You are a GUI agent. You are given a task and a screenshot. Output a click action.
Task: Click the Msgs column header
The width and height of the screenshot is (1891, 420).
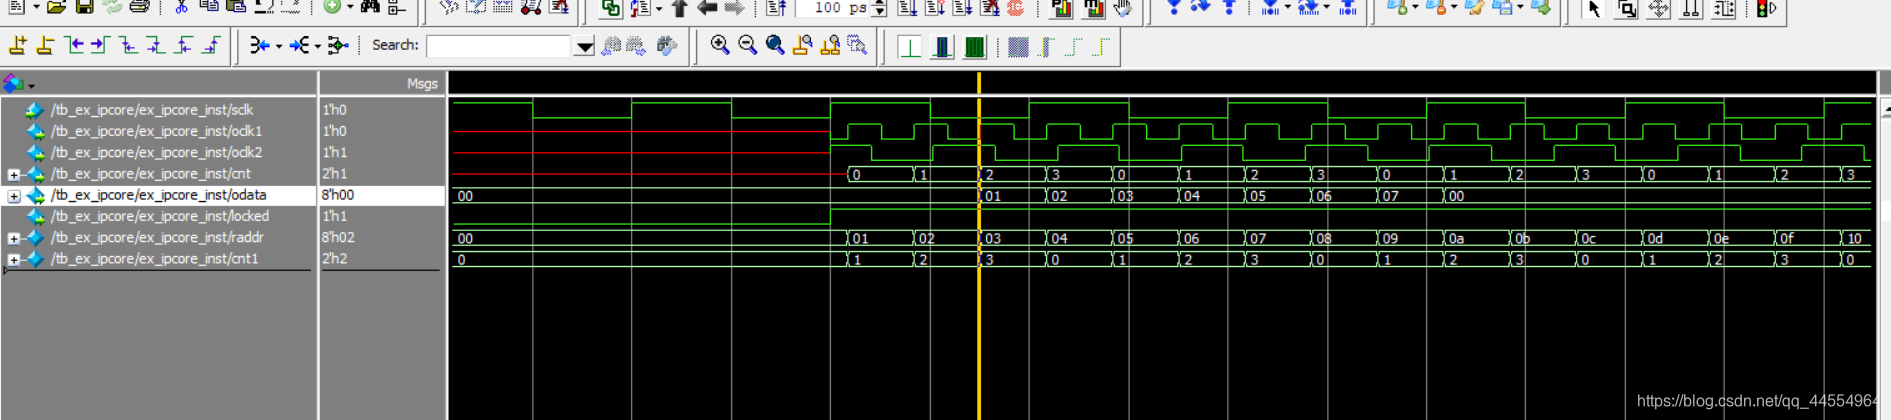pyautogui.click(x=422, y=84)
